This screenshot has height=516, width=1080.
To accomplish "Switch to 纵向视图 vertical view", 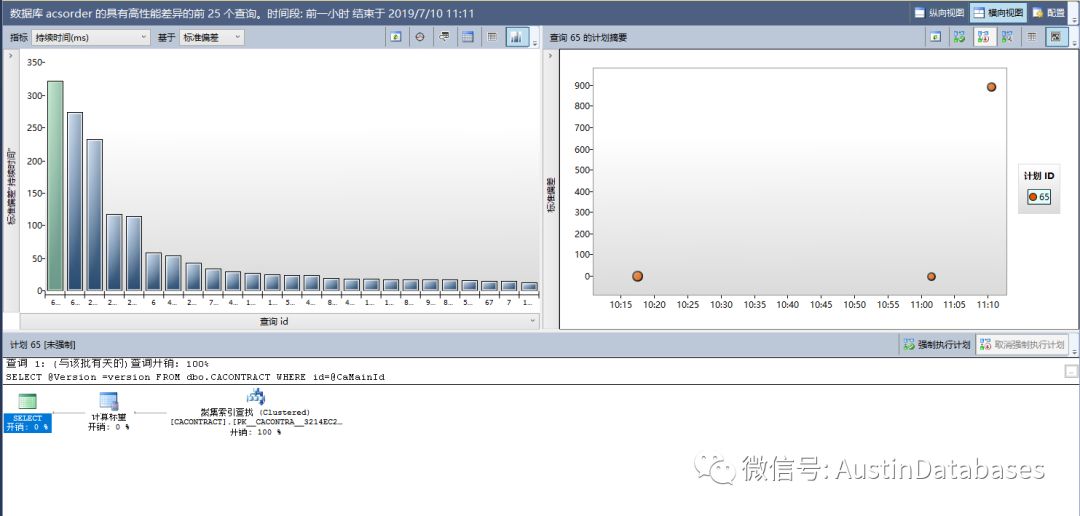I will click(x=939, y=12).
